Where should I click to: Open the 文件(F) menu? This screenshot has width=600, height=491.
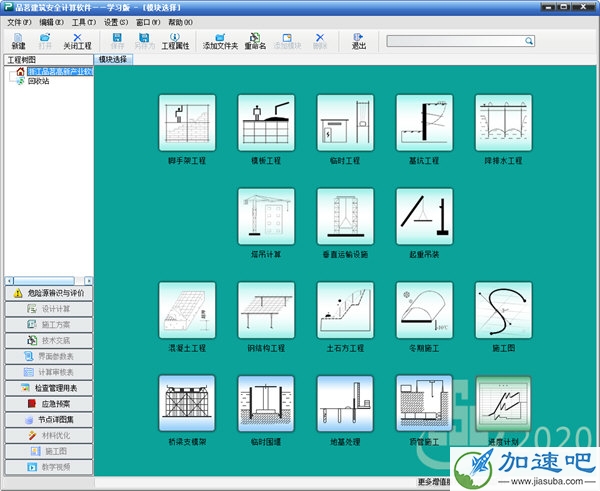click(x=19, y=21)
